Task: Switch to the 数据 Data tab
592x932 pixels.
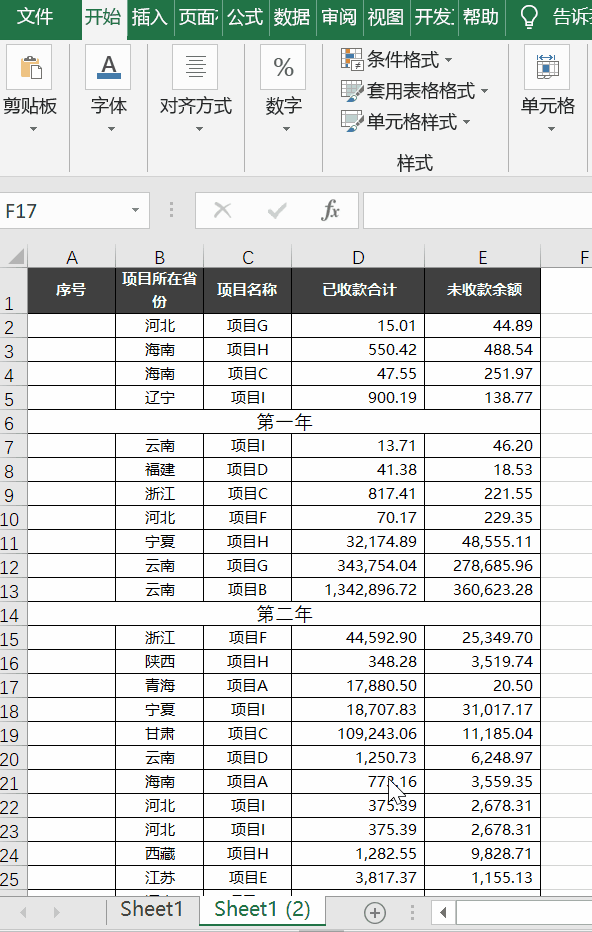Action: 292,17
